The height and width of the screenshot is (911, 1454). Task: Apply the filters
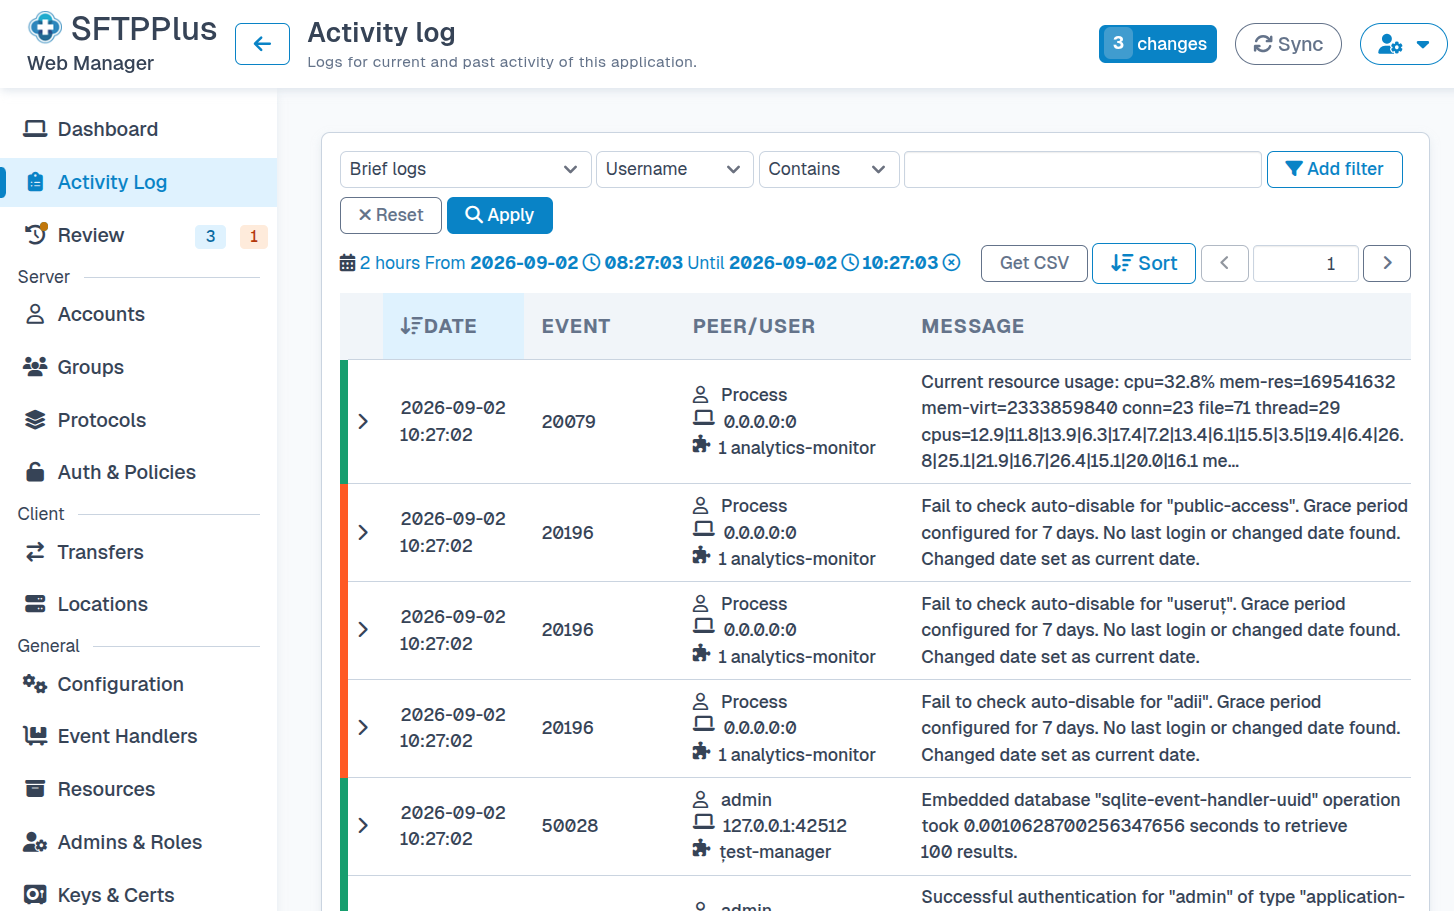499,215
